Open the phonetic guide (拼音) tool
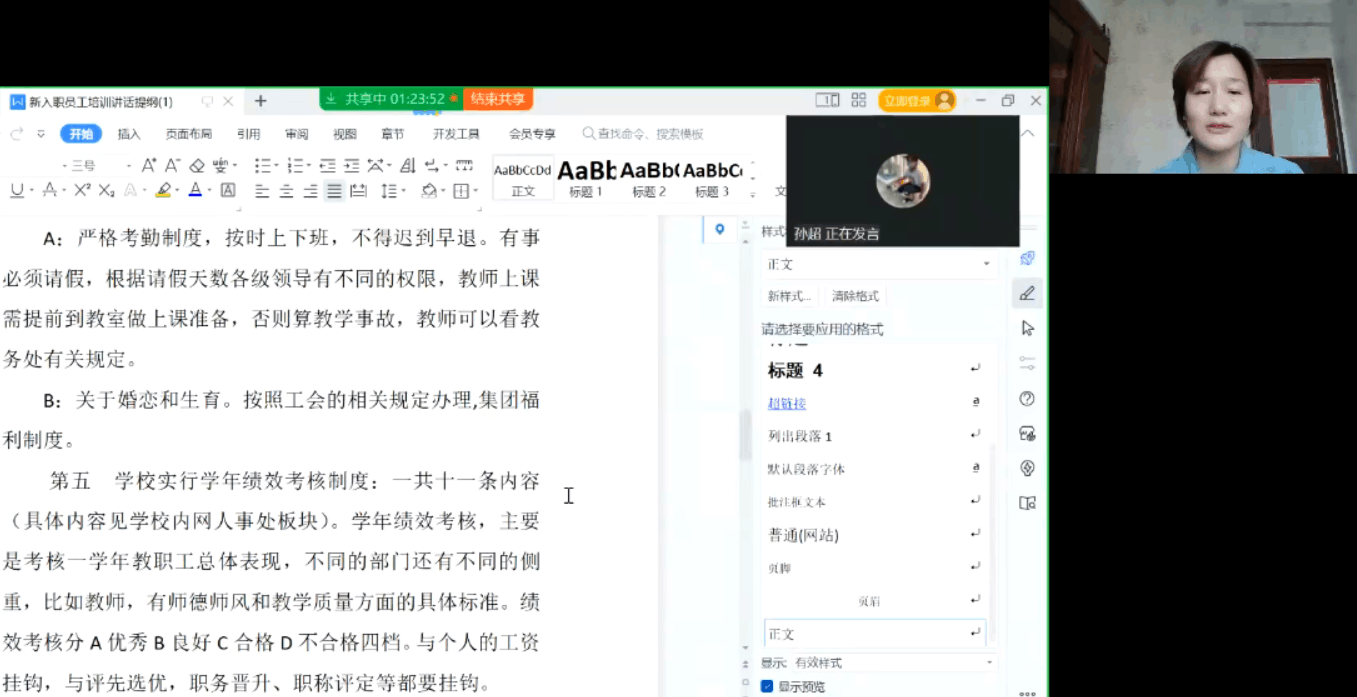This screenshot has width=1357, height=697. (x=220, y=165)
